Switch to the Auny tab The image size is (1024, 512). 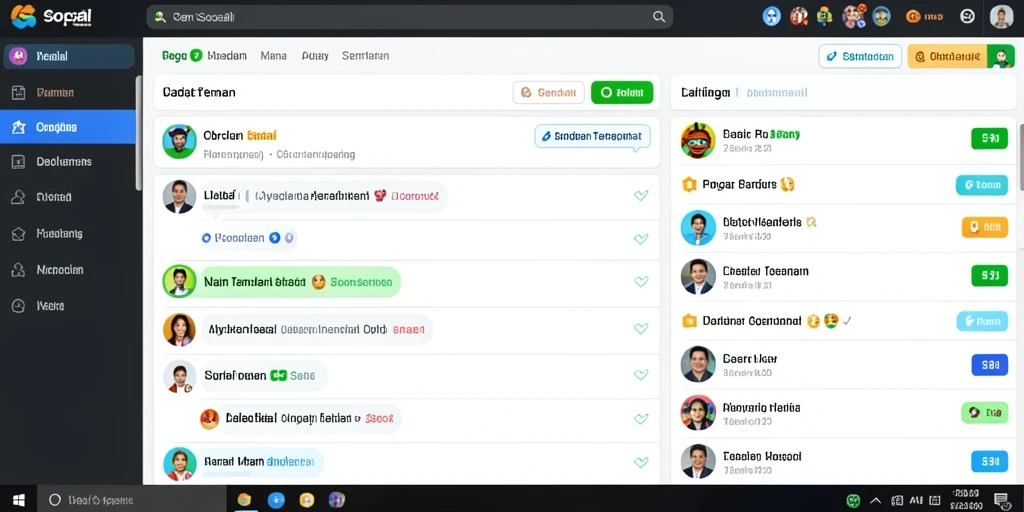click(x=315, y=56)
